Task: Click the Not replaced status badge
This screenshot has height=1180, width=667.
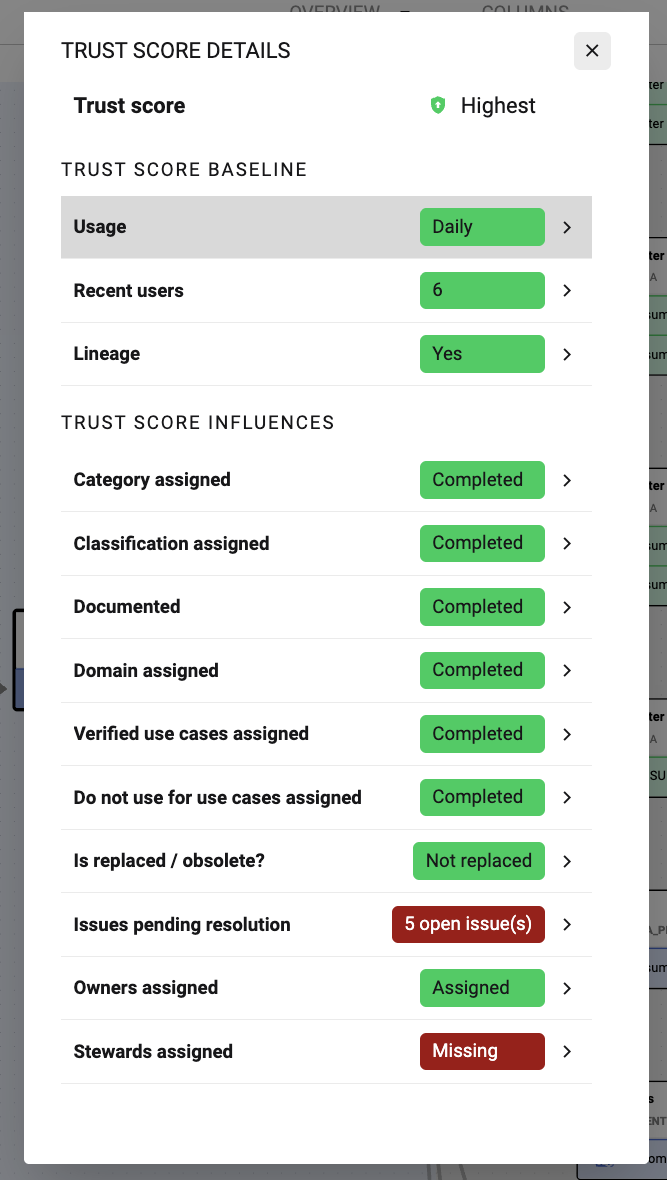Action: [x=479, y=861]
